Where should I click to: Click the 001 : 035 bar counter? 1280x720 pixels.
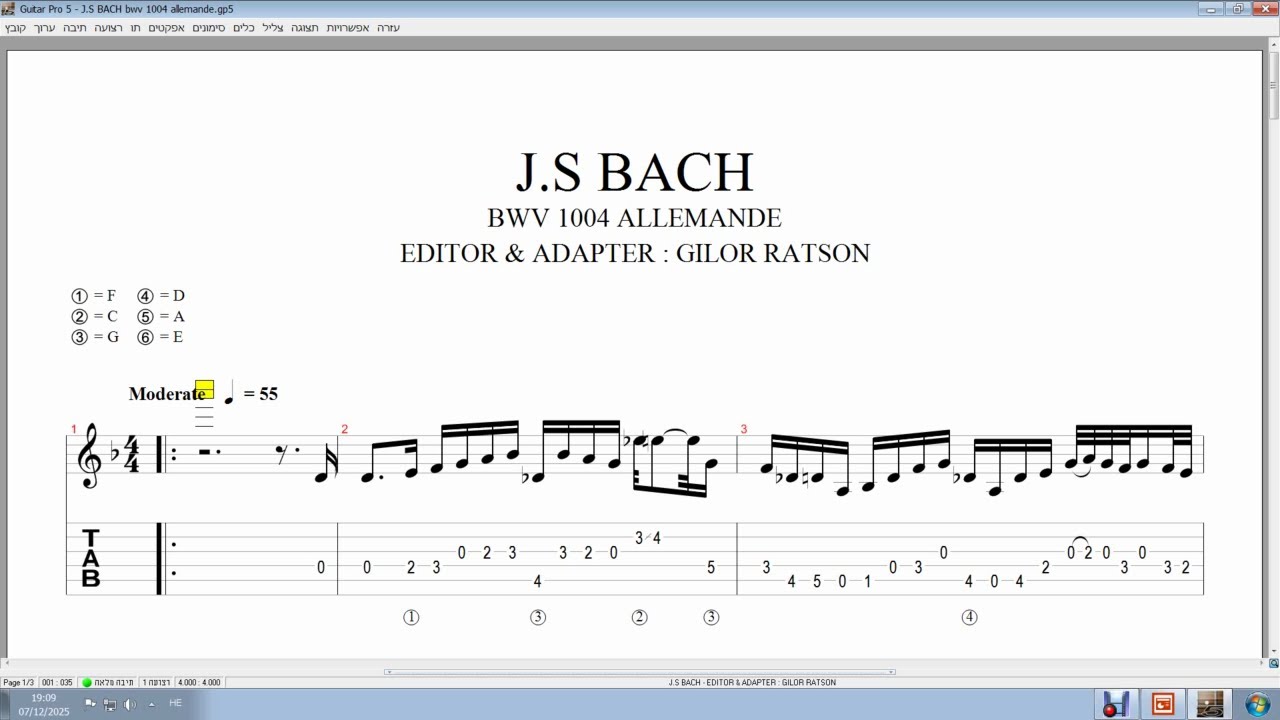tap(57, 682)
